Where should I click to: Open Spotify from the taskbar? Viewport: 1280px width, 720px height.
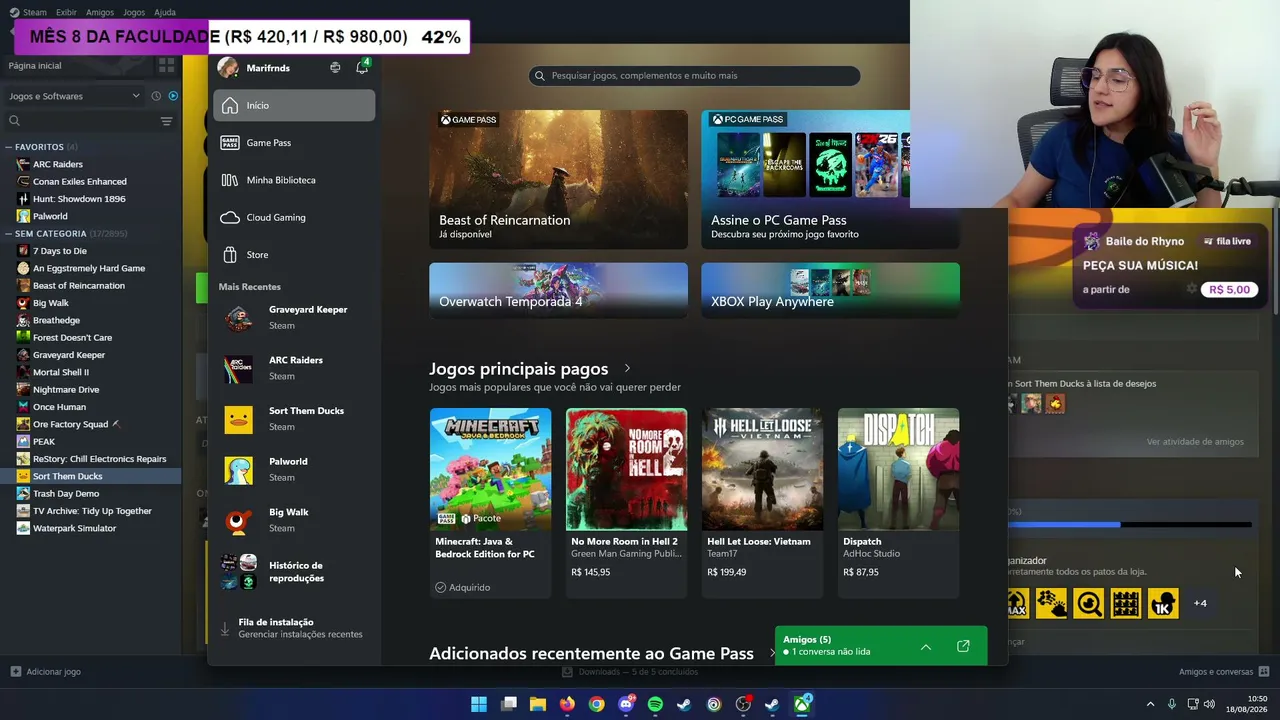(655, 704)
